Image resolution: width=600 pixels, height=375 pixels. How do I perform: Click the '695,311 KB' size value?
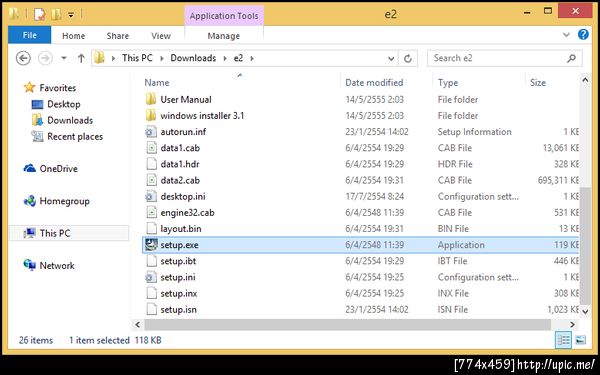coord(559,180)
